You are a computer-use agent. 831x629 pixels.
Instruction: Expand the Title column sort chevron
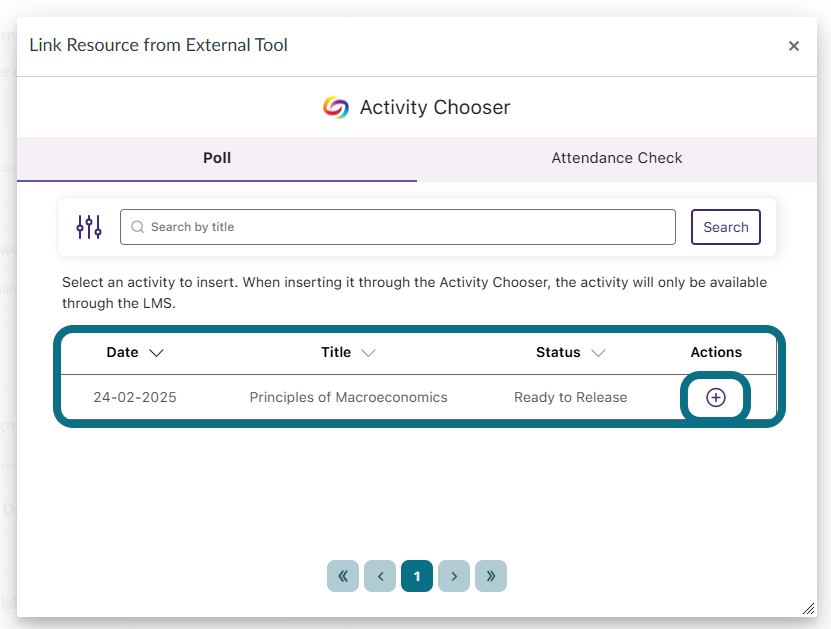pos(368,353)
